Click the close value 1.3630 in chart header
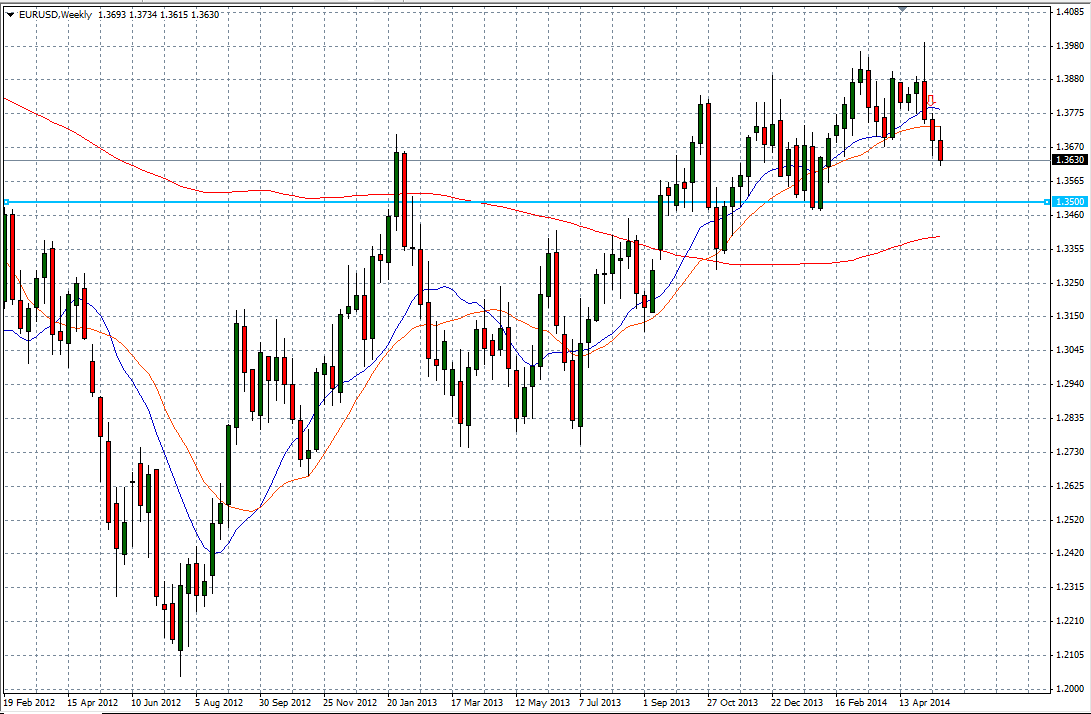Screen dimensions: 1091x714 click(x=205, y=15)
